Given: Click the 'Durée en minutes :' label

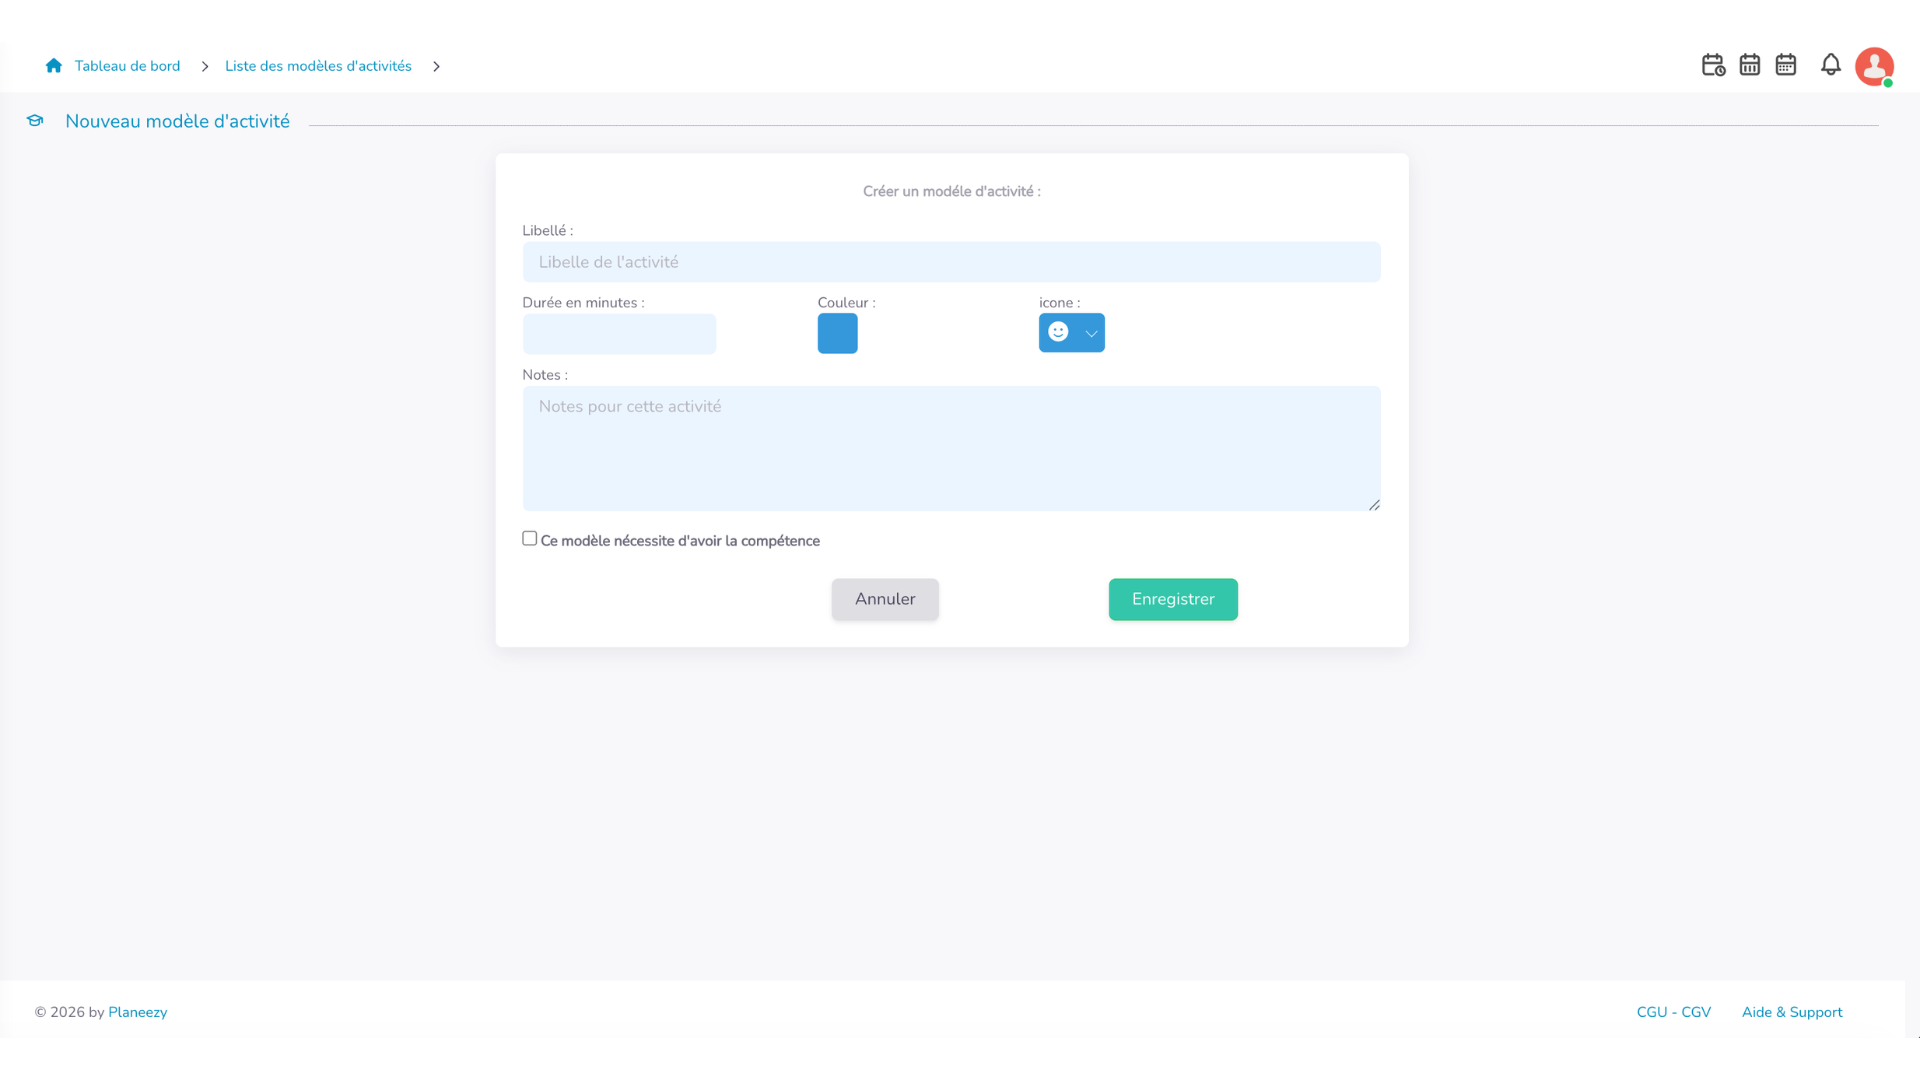Looking at the screenshot, I should pyautogui.click(x=583, y=303).
